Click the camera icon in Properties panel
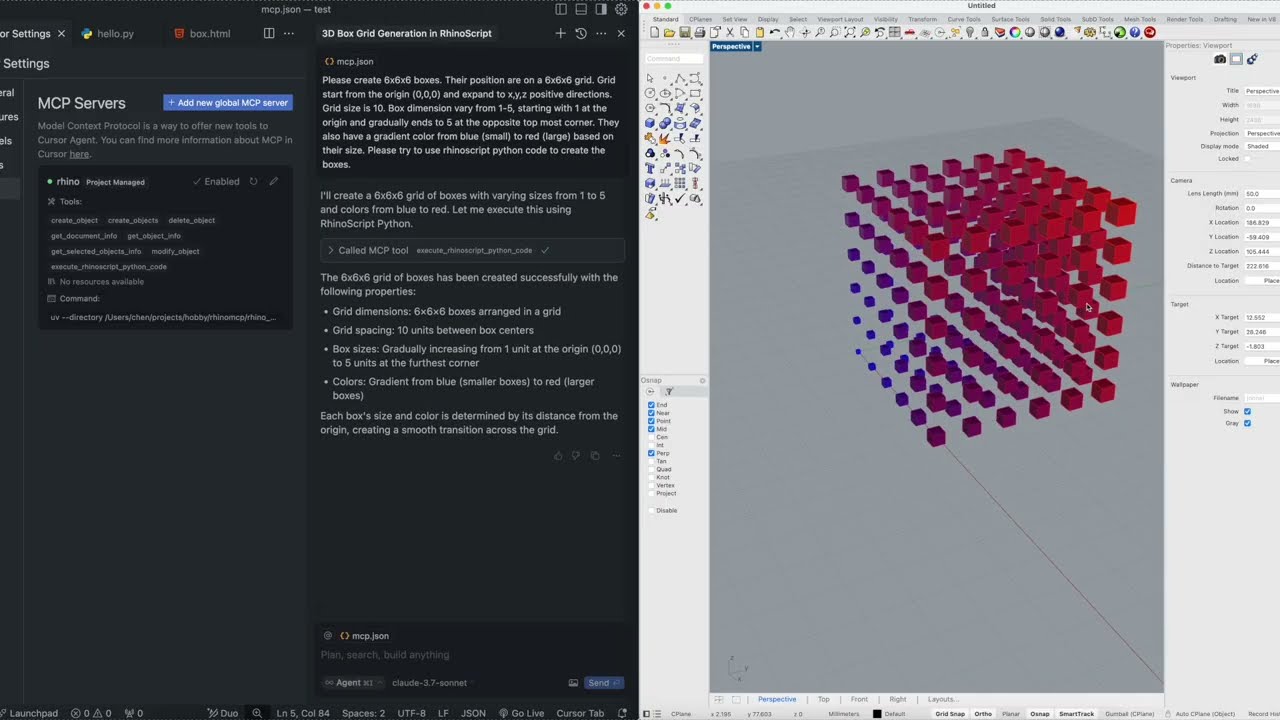This screenshot has width=1280, height=720. 1220,59
